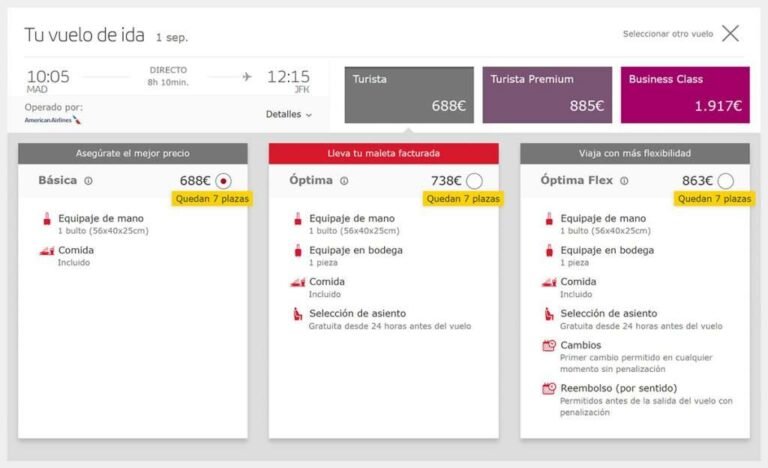Click the Comida meal icon in Óptima card
The height and width of the screenshot is (468, 768).
(x=298, y=282)
